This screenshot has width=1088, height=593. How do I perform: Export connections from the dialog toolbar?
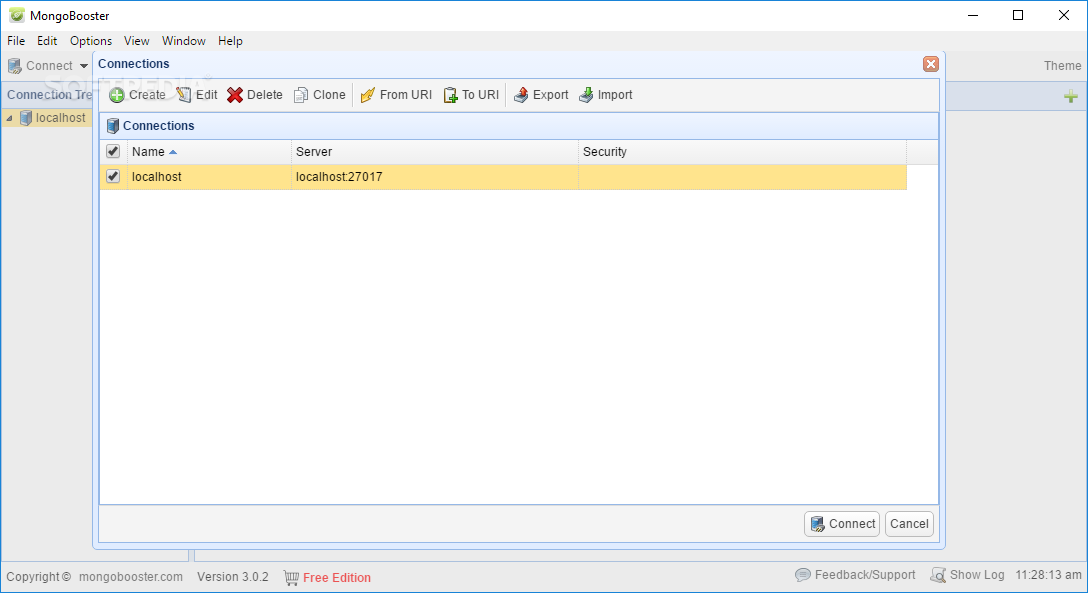click(x=541, y=95)
